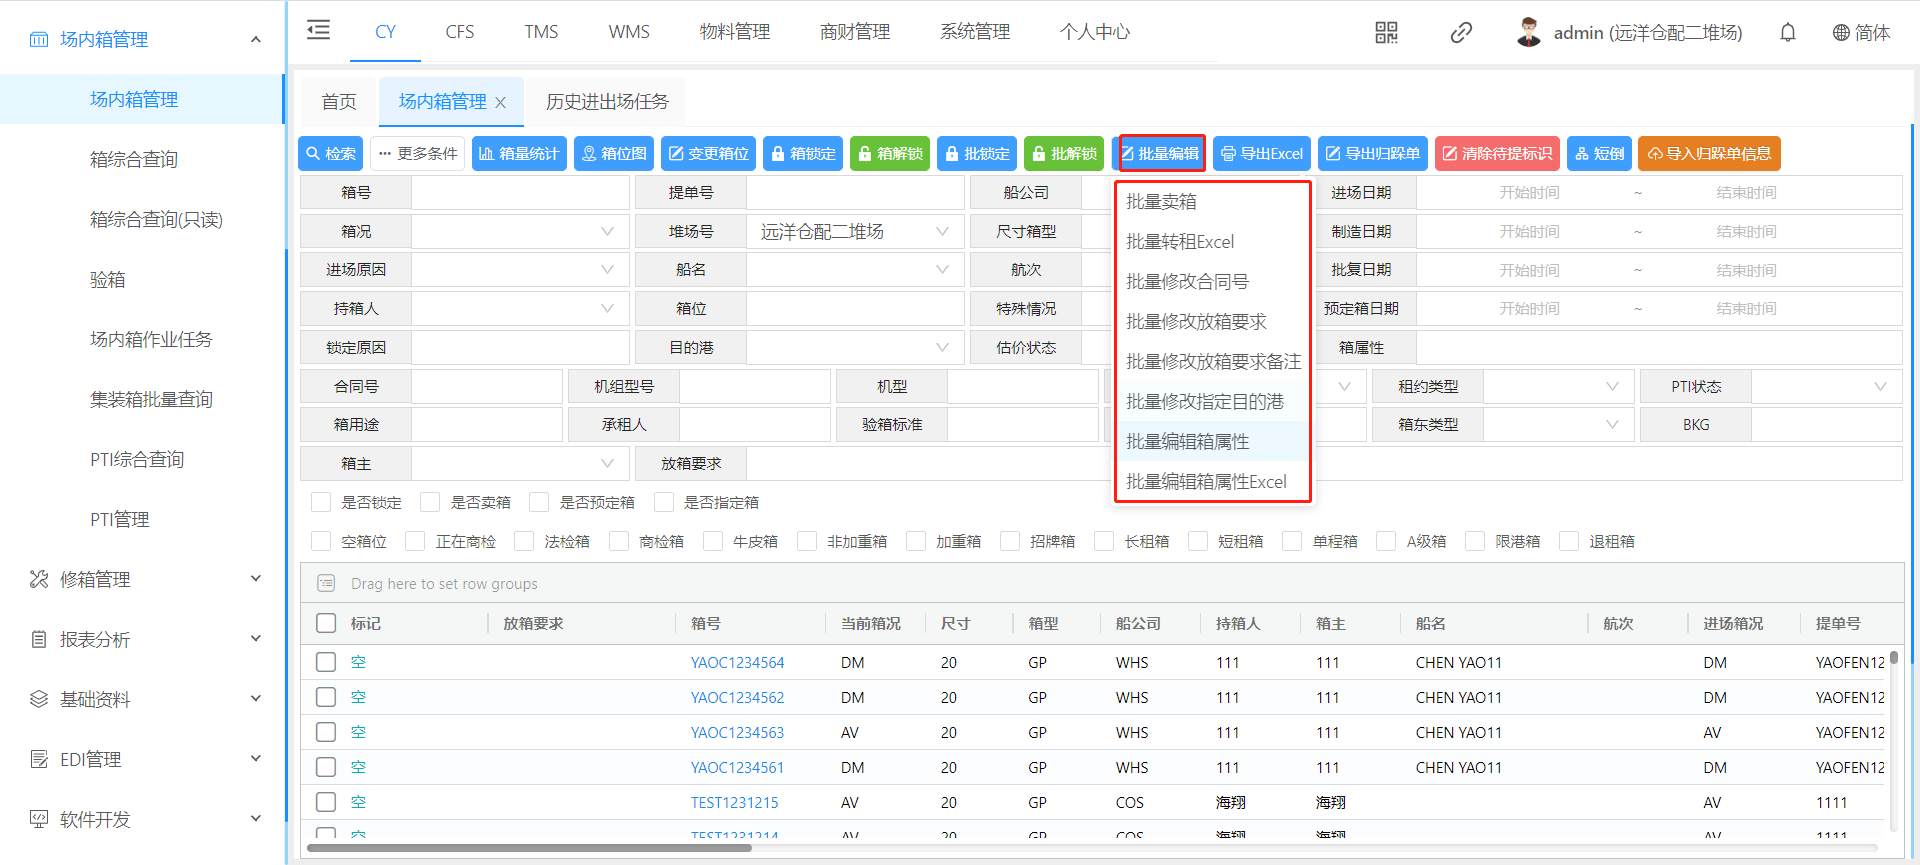This screenshot has width=1920, height=865.
Task: Click the 箱号 input field
Action: [519, 193]
